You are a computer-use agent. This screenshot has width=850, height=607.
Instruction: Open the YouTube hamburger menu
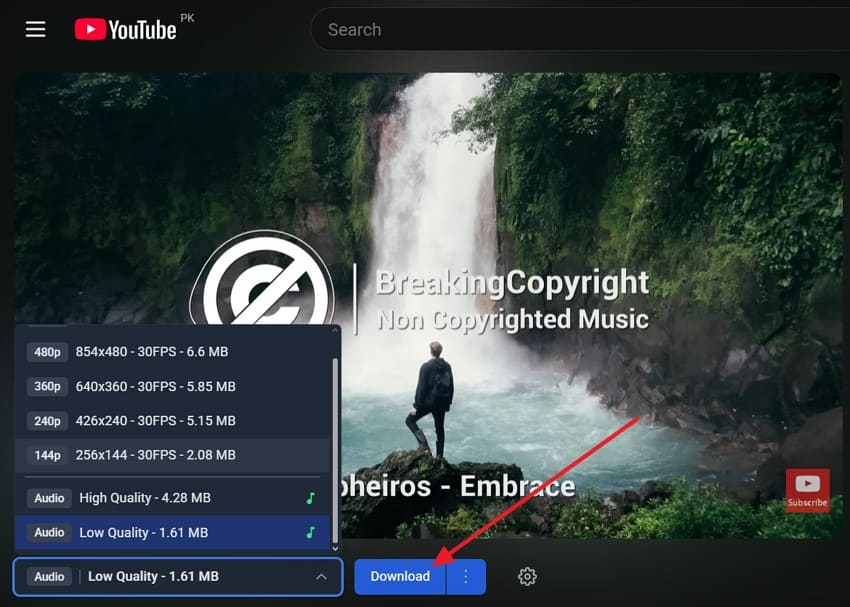click(x=35, y=29)
